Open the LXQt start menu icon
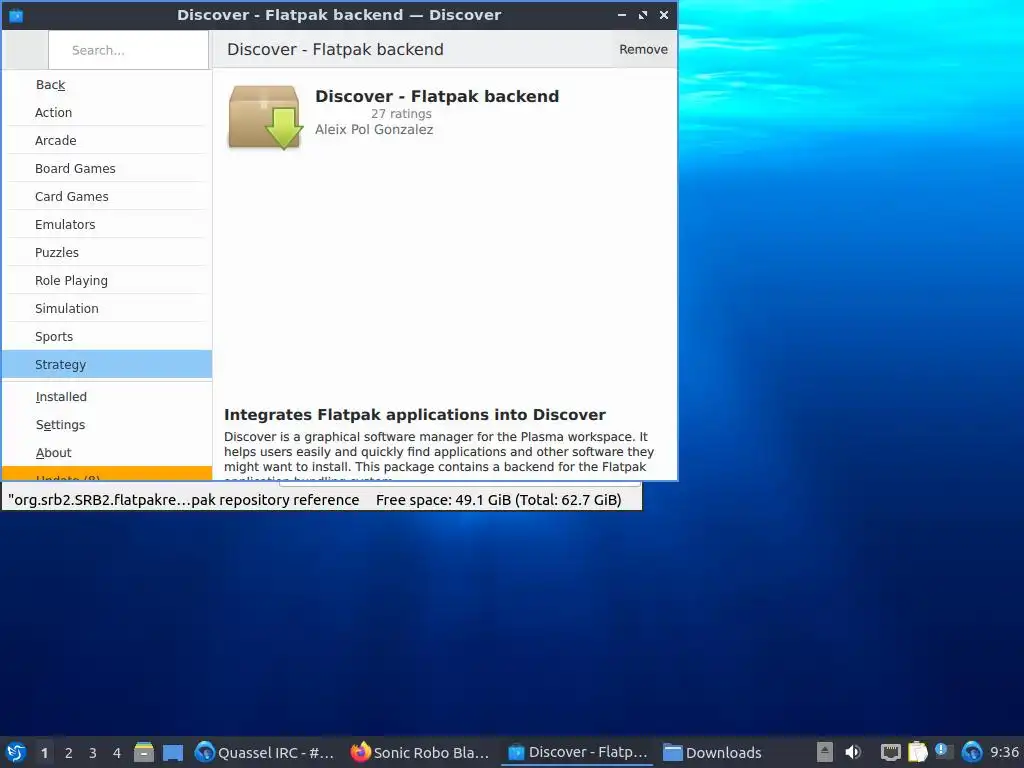Image resolution: width=1024 pixels, height=768 pixels. point(16,752)
